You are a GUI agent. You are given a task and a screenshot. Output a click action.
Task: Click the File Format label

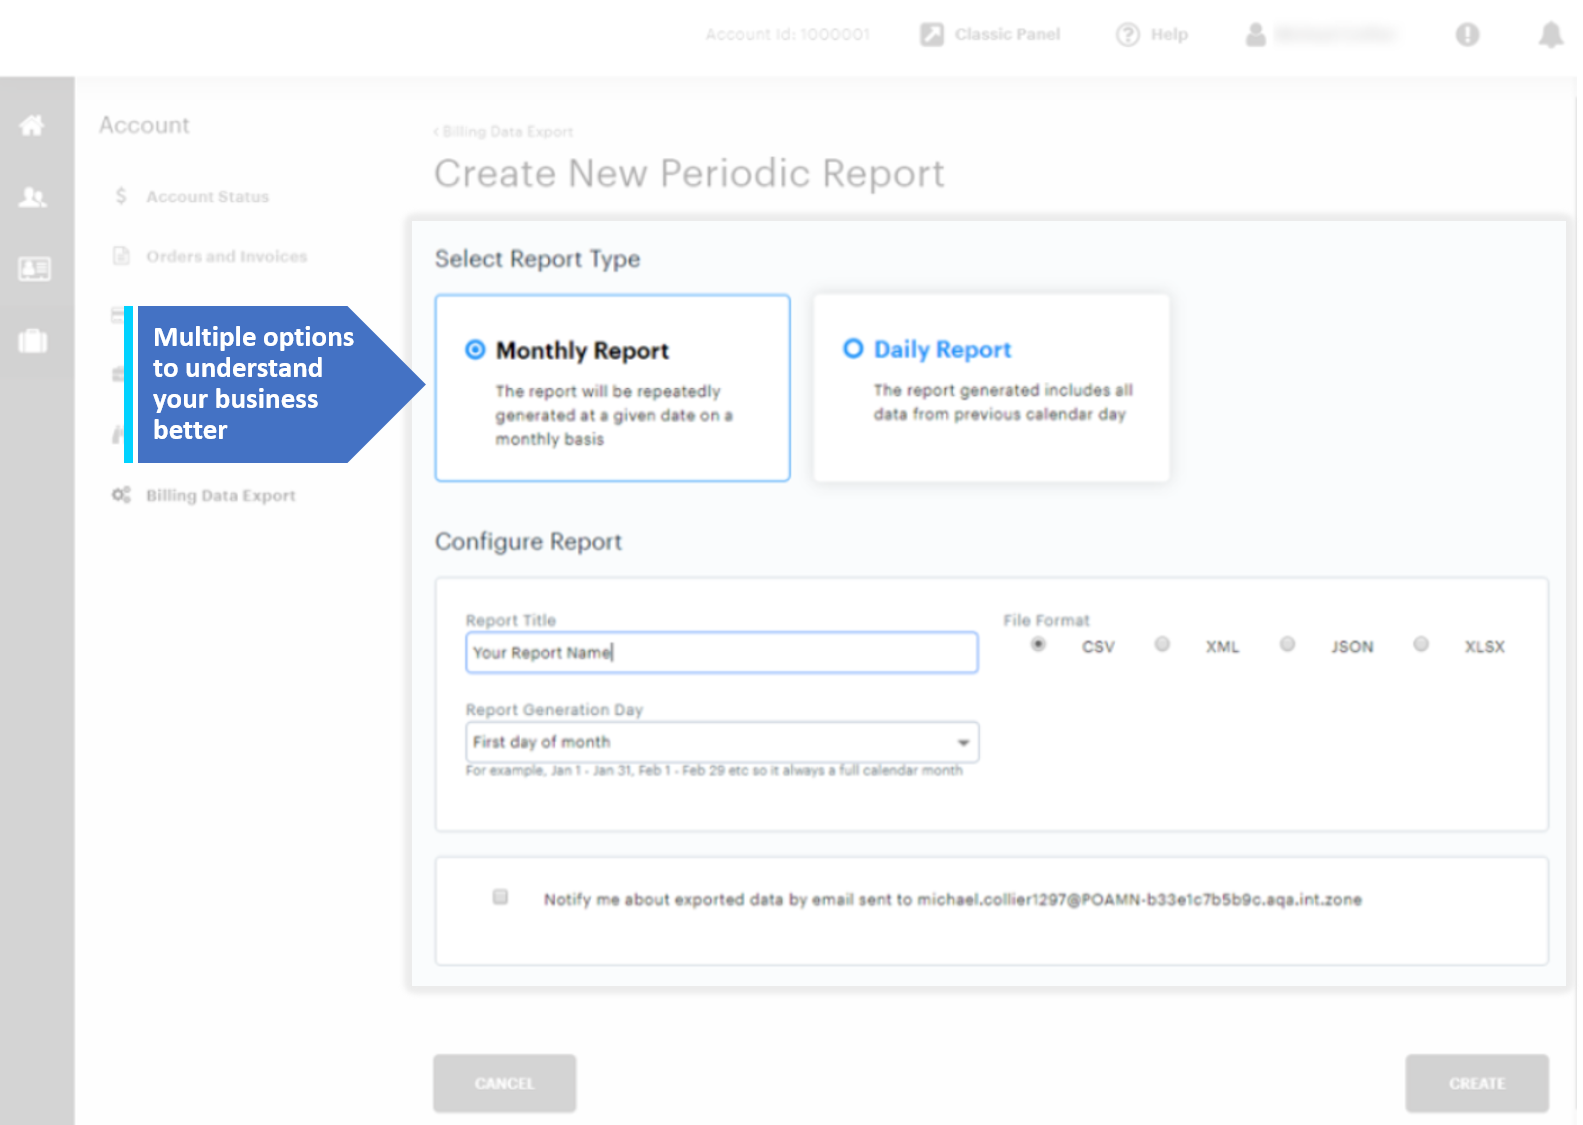coord(1046,620)
